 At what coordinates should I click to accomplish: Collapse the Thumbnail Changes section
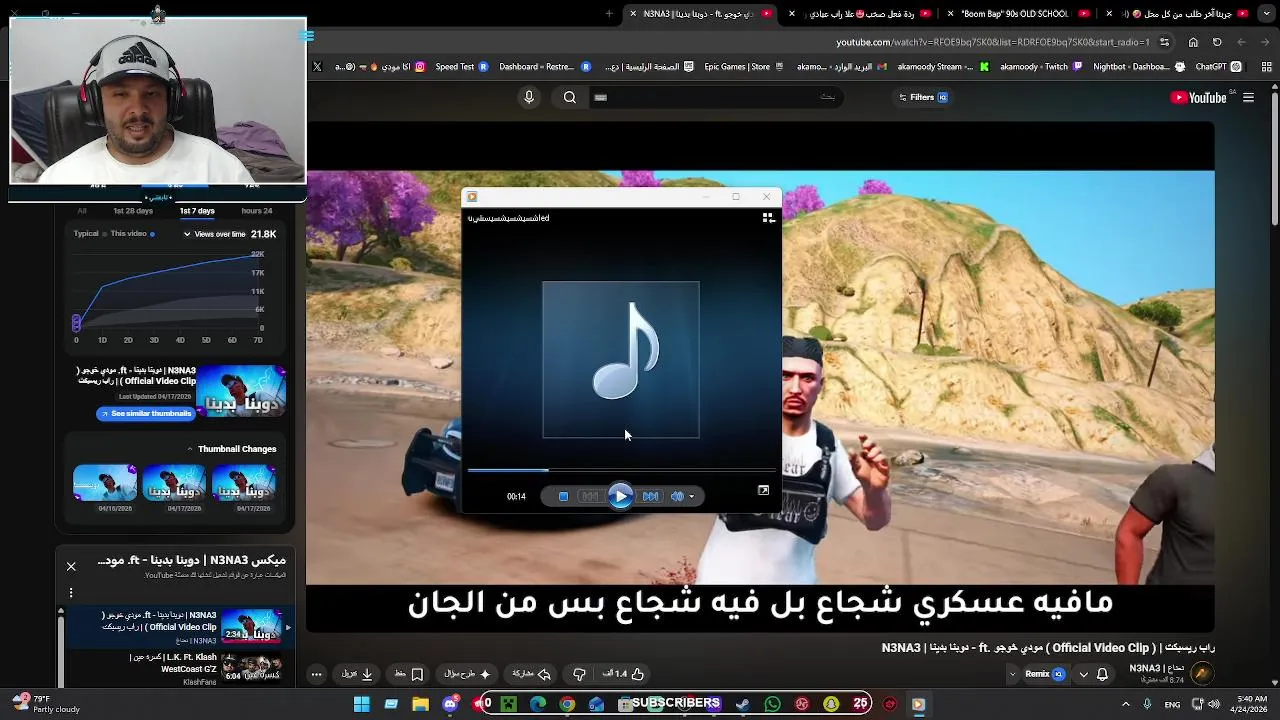point(190,449)
